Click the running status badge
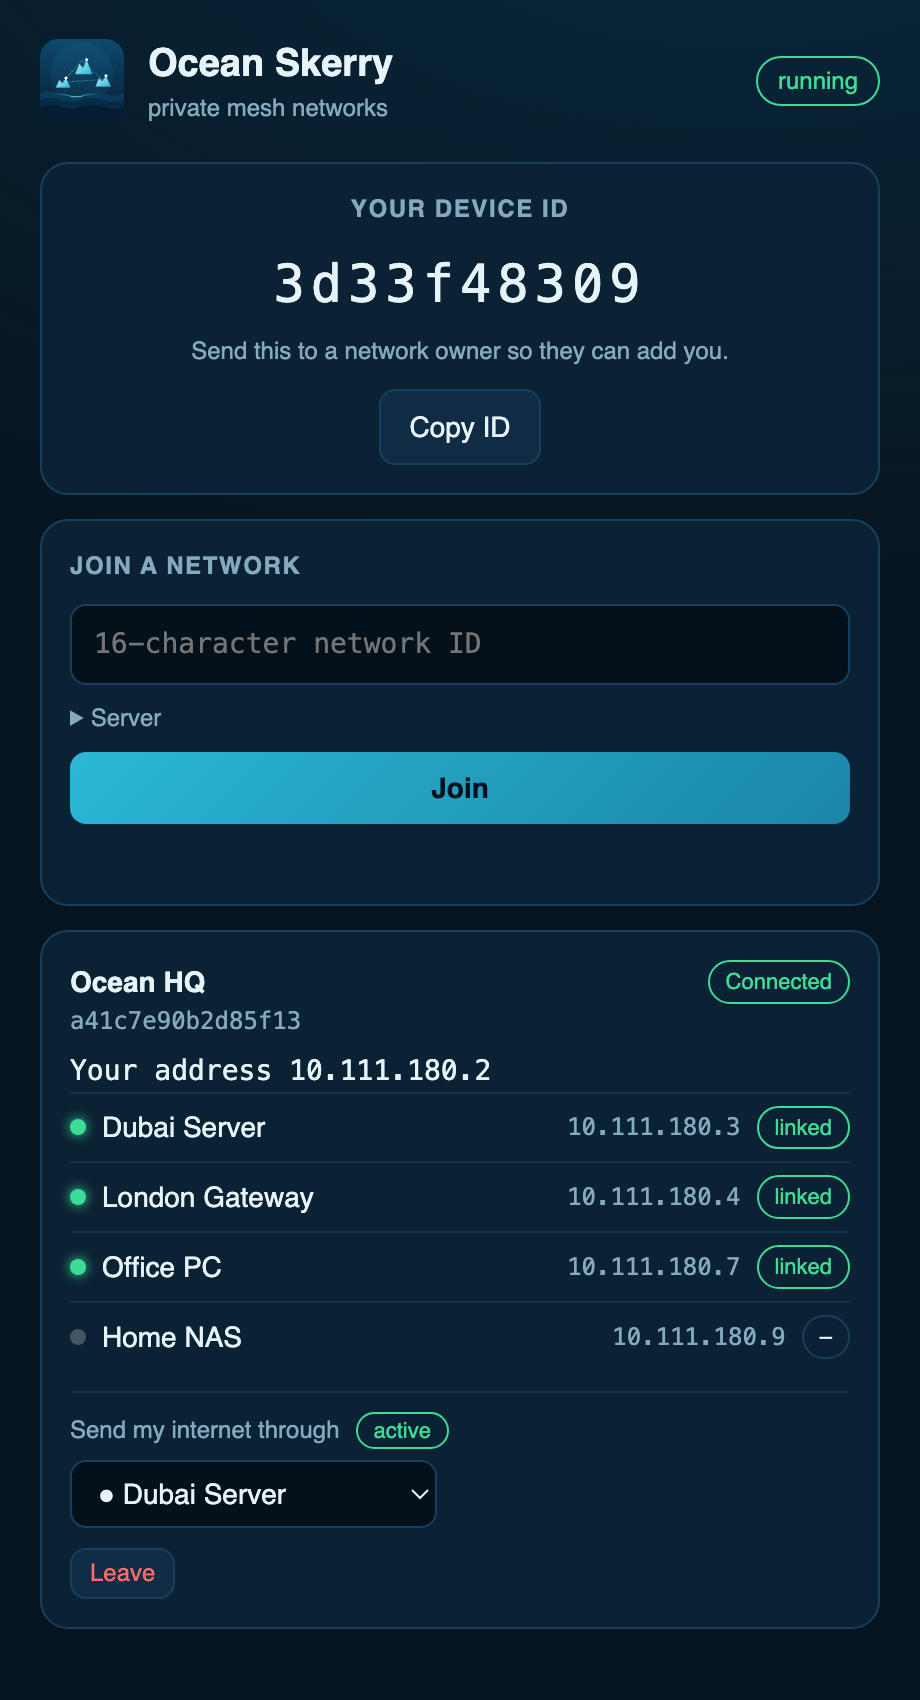This screenshot has height=1700, width=920. pyautogui.click(x=817, y=81)
